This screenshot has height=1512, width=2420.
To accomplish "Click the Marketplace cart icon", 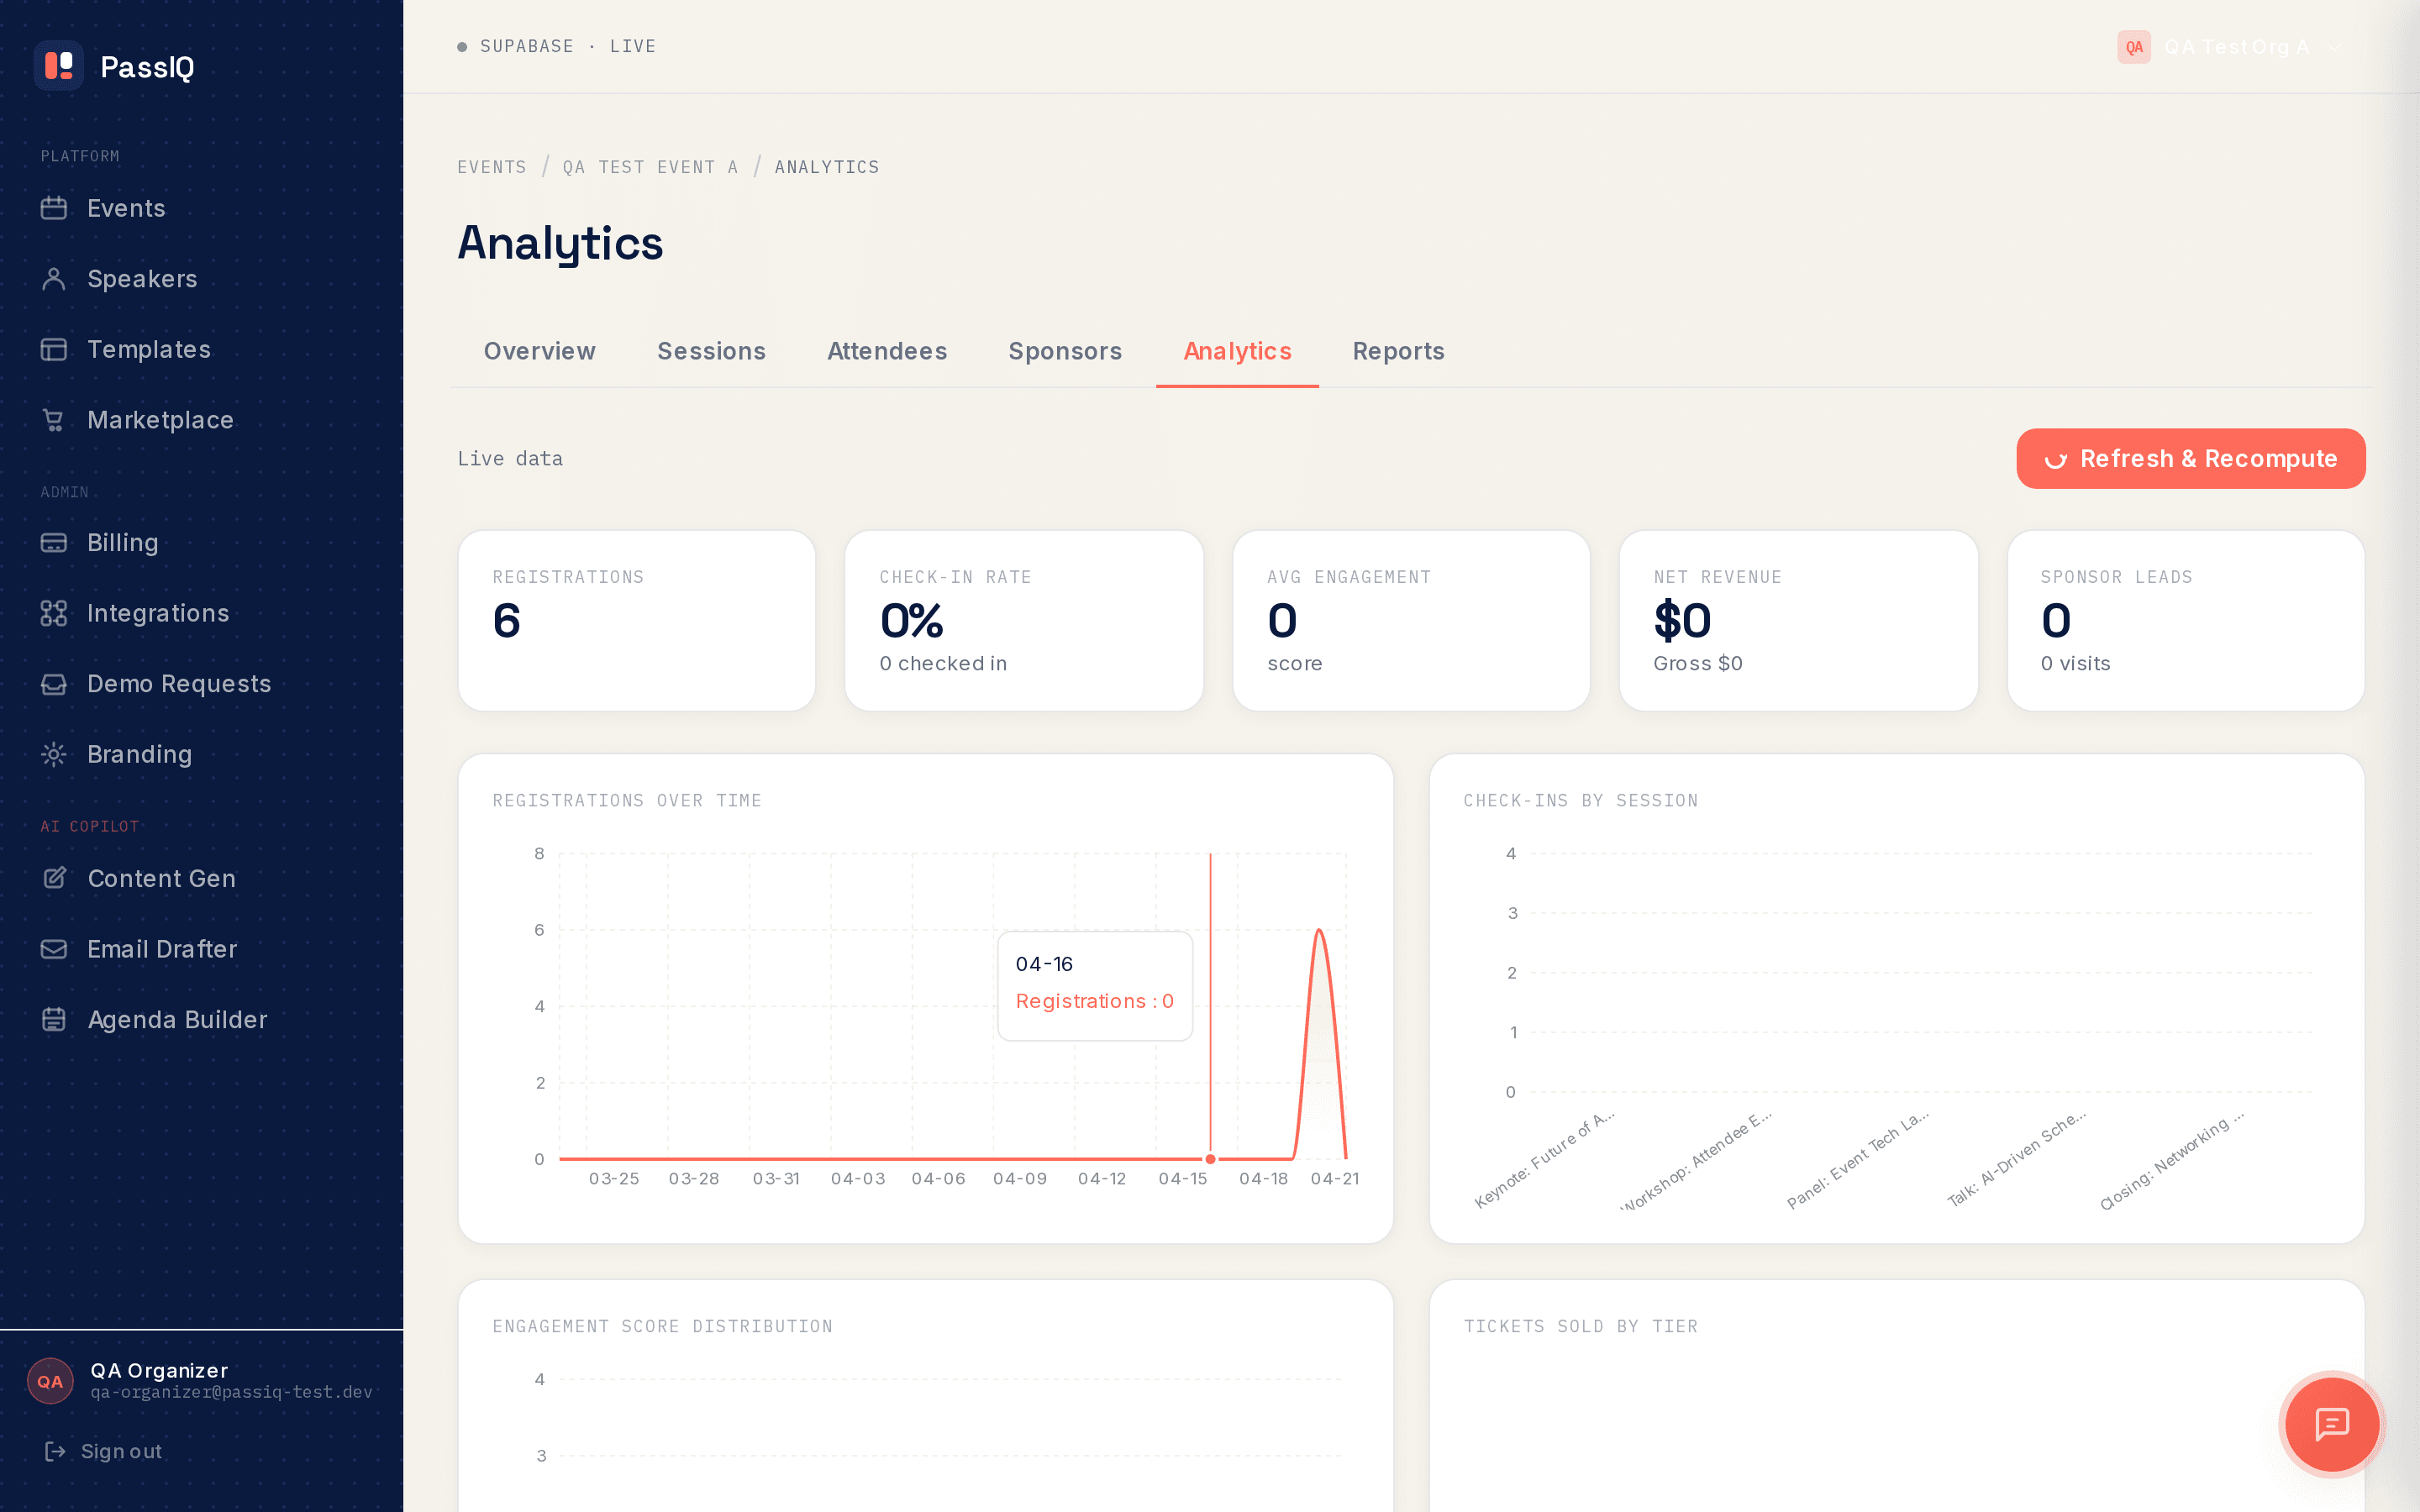I will 54,420.
